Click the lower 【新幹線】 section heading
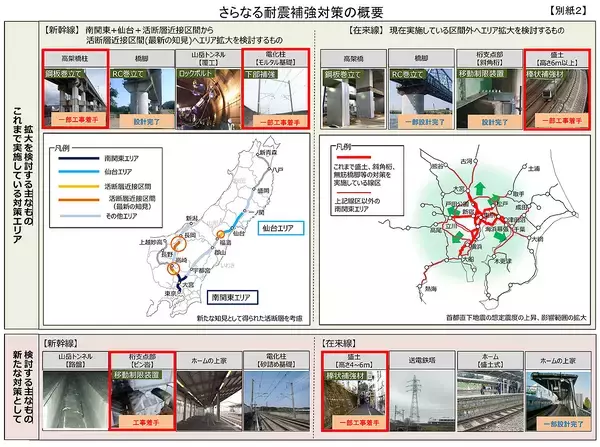The height and width of the screenshot is (447, 600). (x=60, y=343)
